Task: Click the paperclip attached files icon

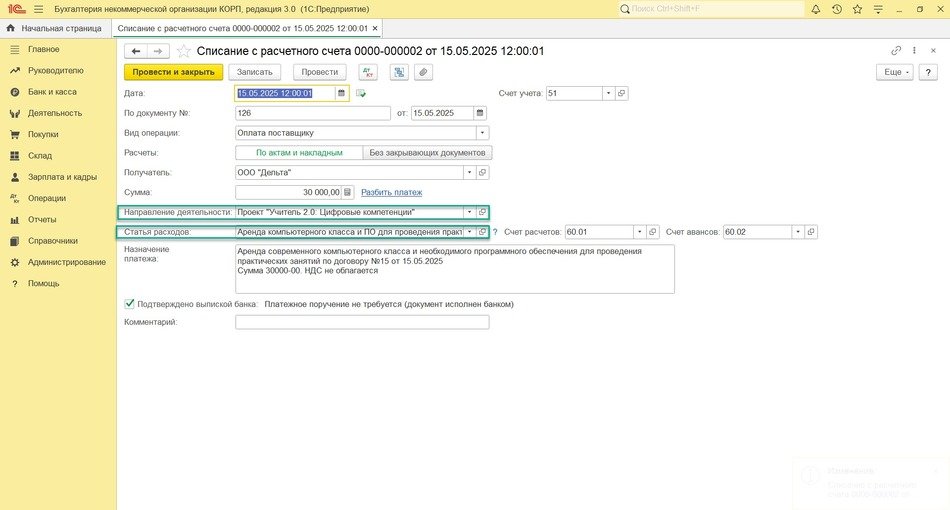Action: click(x=424, y=72)
